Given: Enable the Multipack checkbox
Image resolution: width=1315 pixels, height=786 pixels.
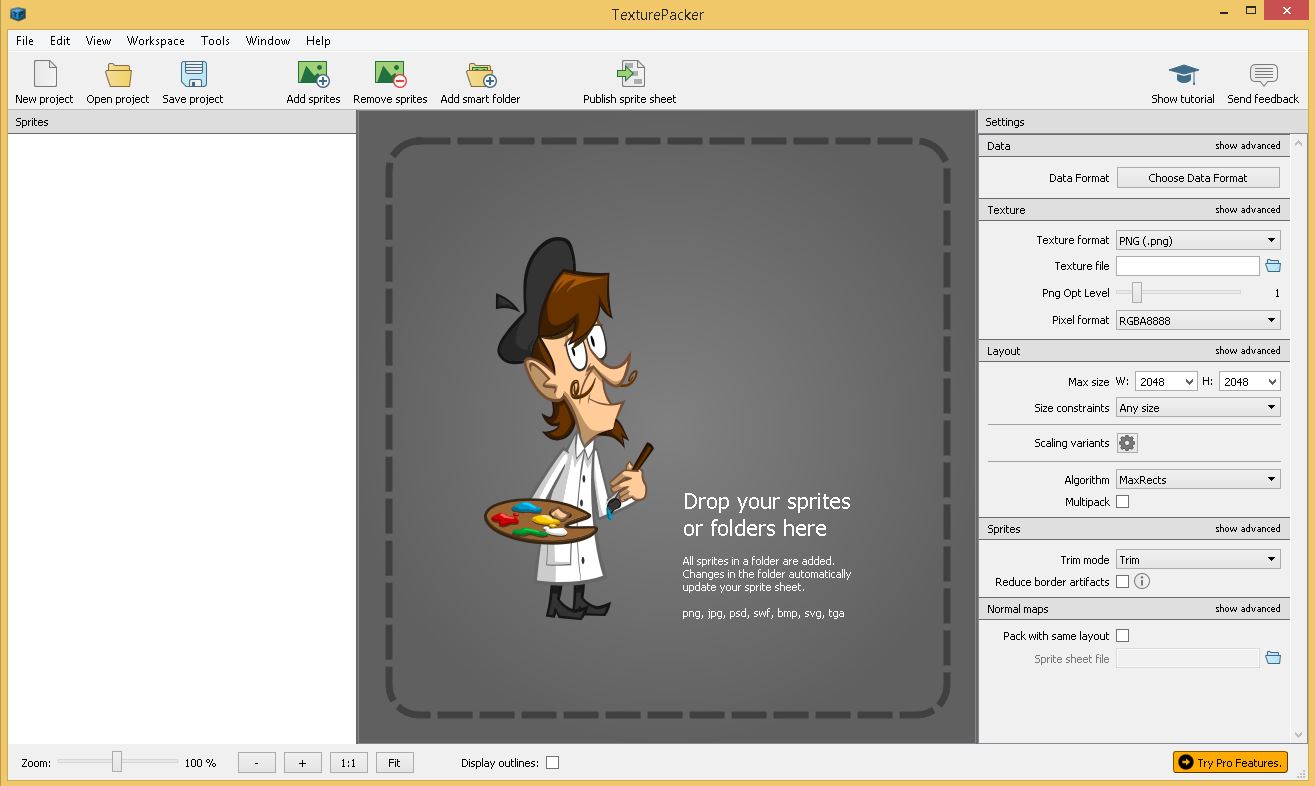Looking at the screenshot, I should pos(1123,502).
